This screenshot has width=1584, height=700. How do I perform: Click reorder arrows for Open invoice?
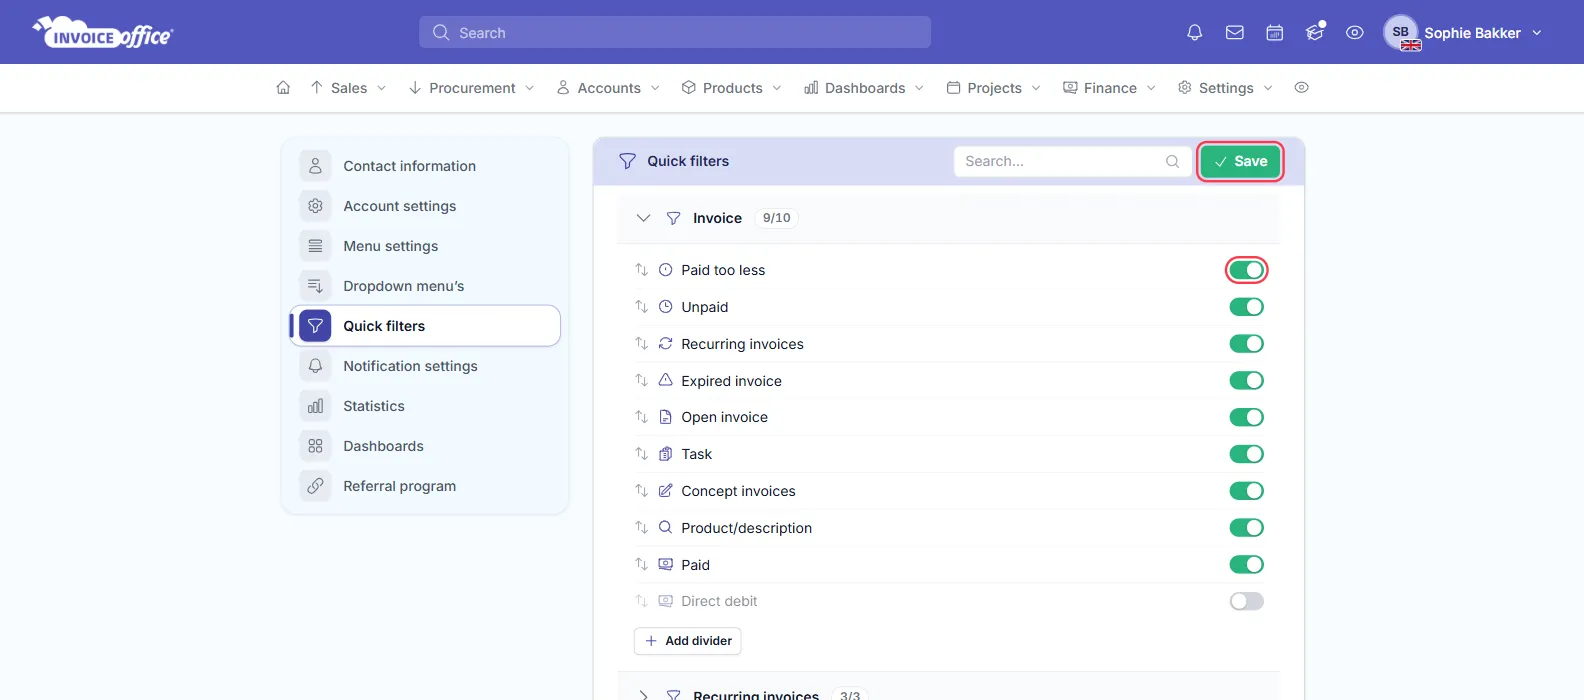point(641,417)
